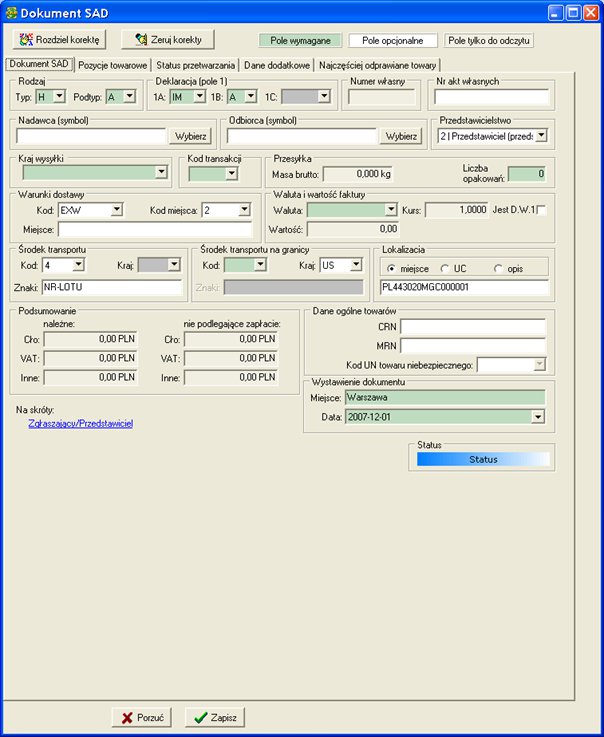Open border transport Kod dropdown
Viewport: 604px width, 737px height.
260,265
